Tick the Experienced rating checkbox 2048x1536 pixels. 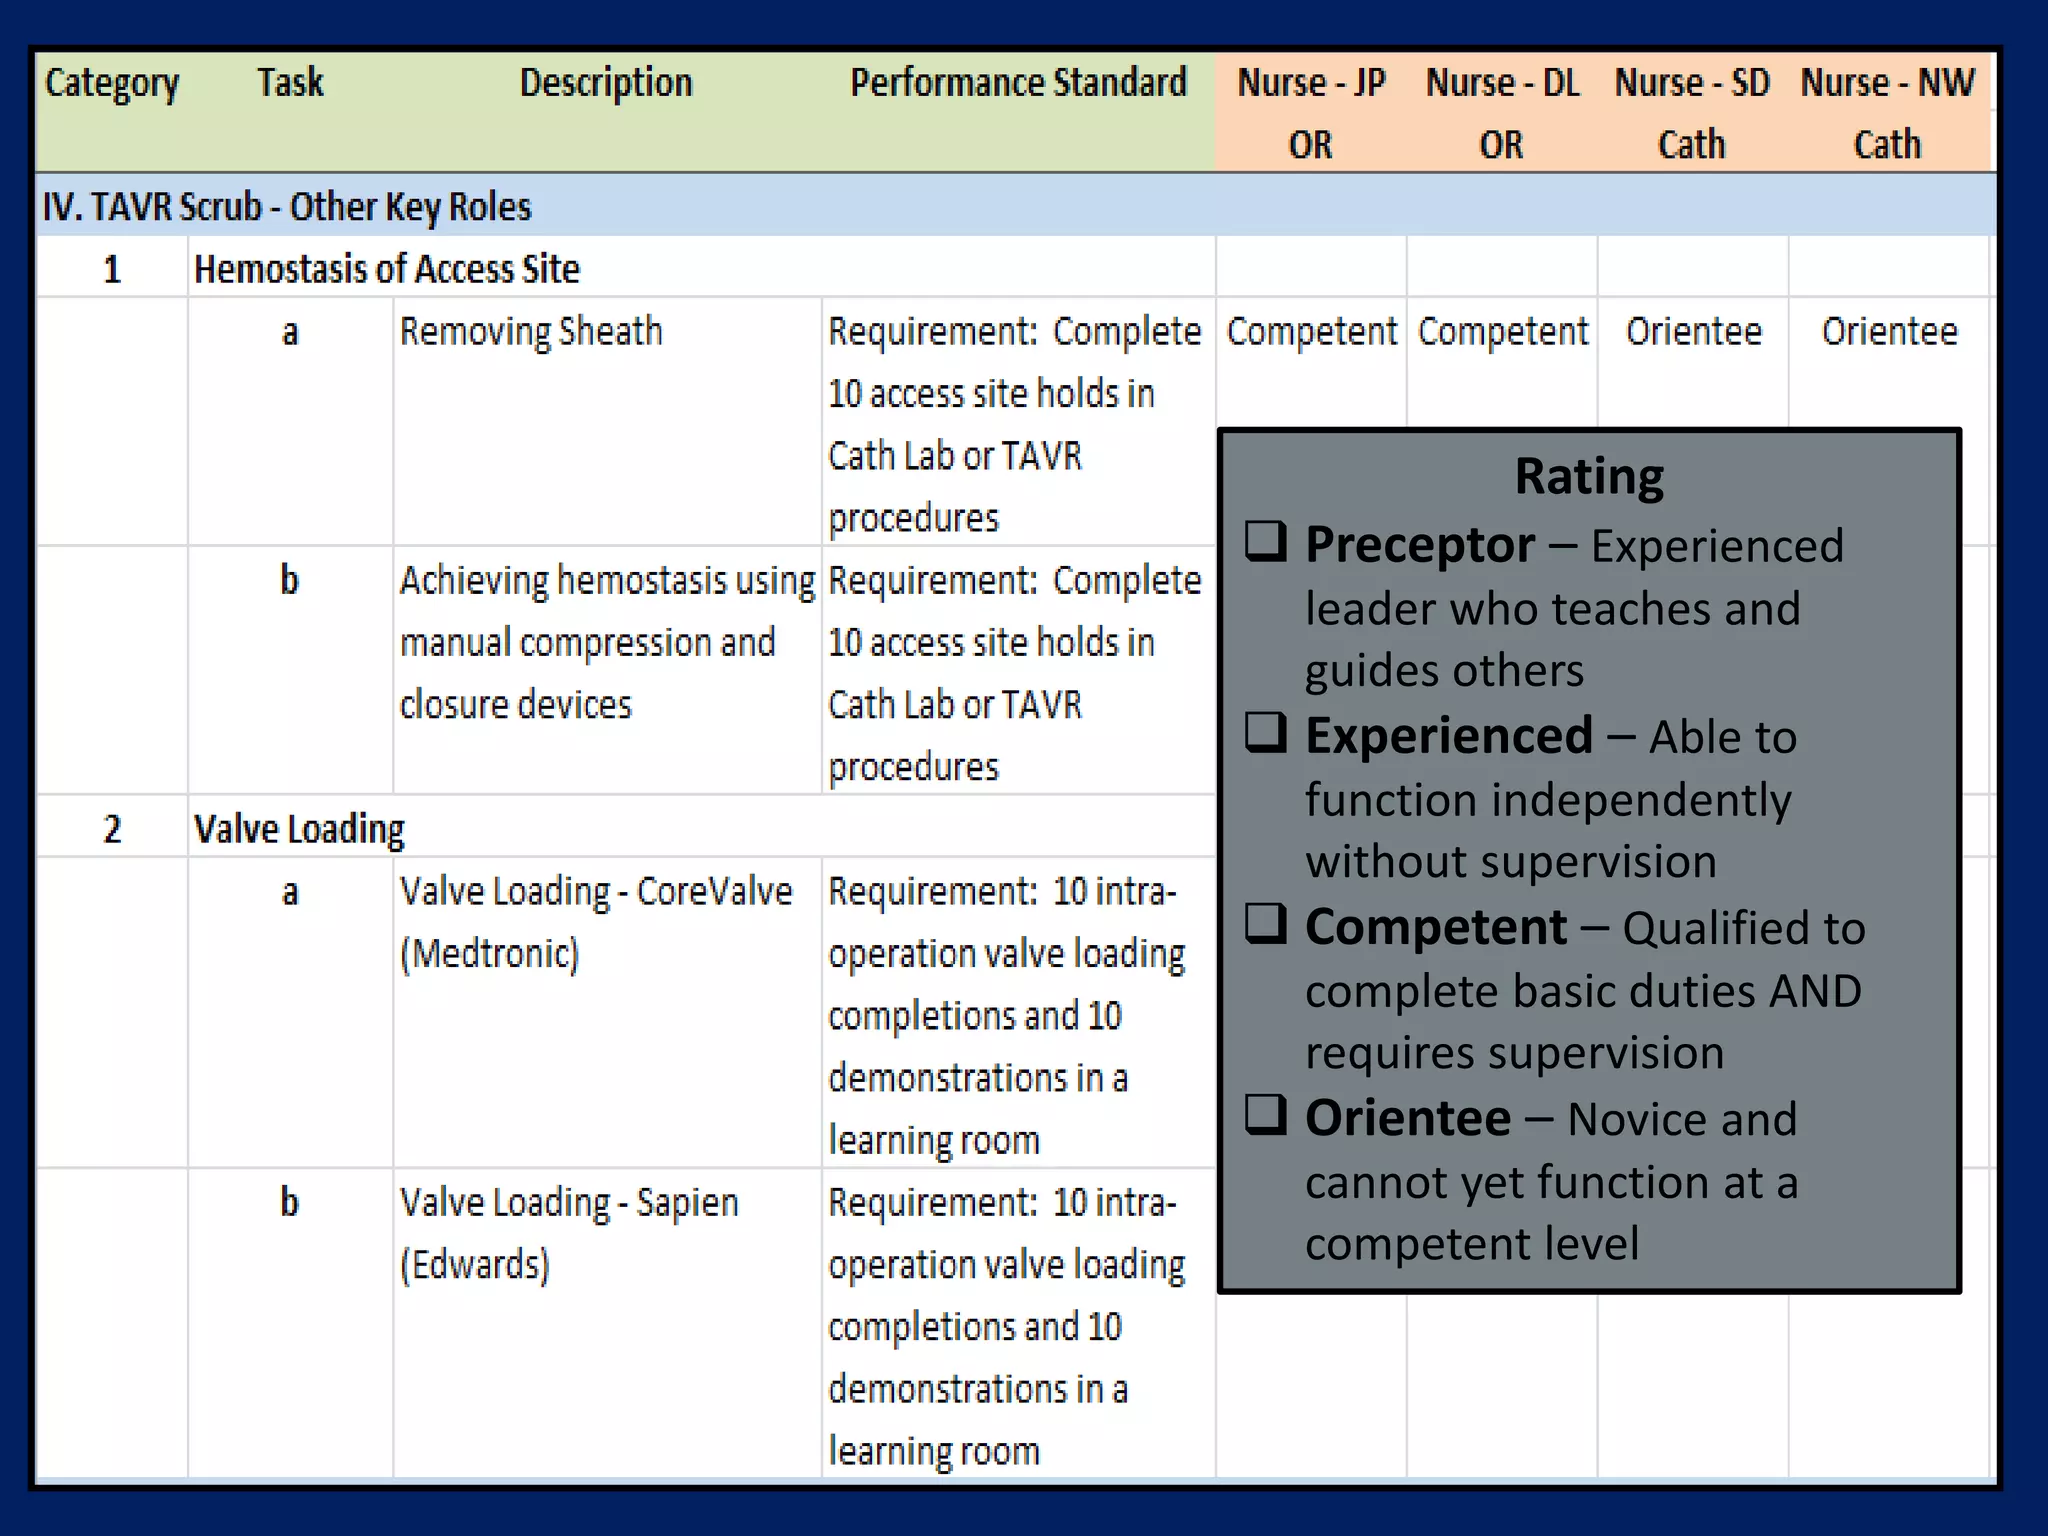pos(1265,732)
